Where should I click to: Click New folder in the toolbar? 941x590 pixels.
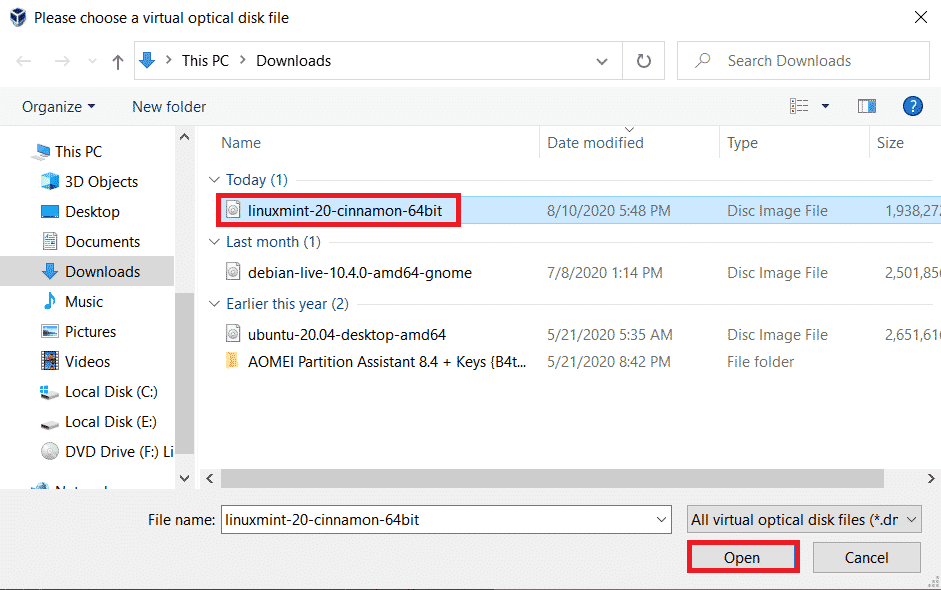coord(169,107)
